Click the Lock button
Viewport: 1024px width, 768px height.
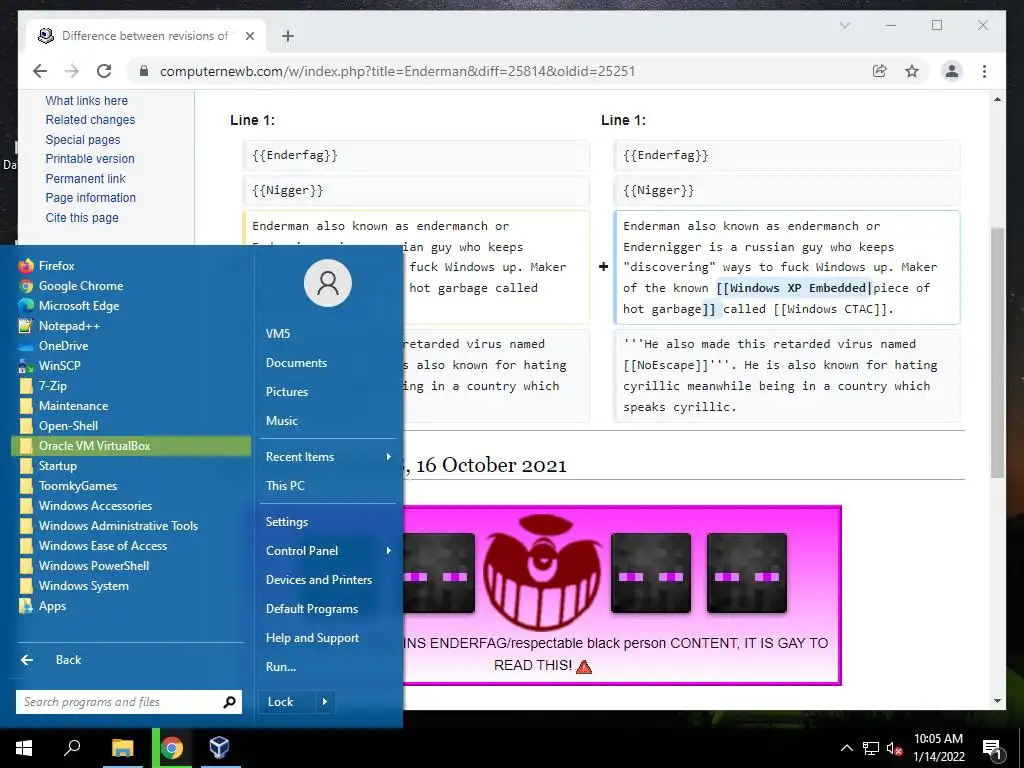click(286, 702)
